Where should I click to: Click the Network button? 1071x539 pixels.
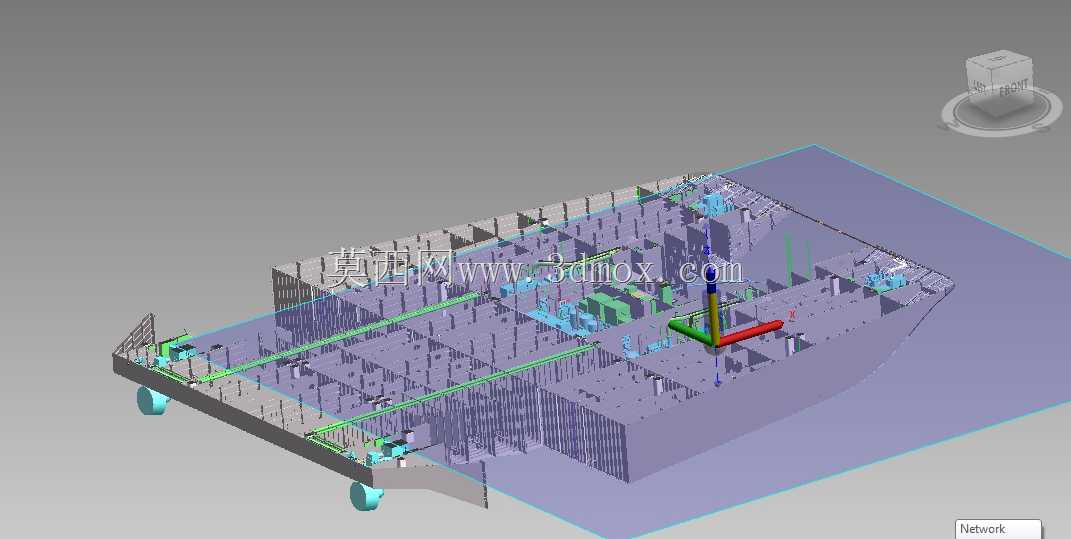[998, 529]
